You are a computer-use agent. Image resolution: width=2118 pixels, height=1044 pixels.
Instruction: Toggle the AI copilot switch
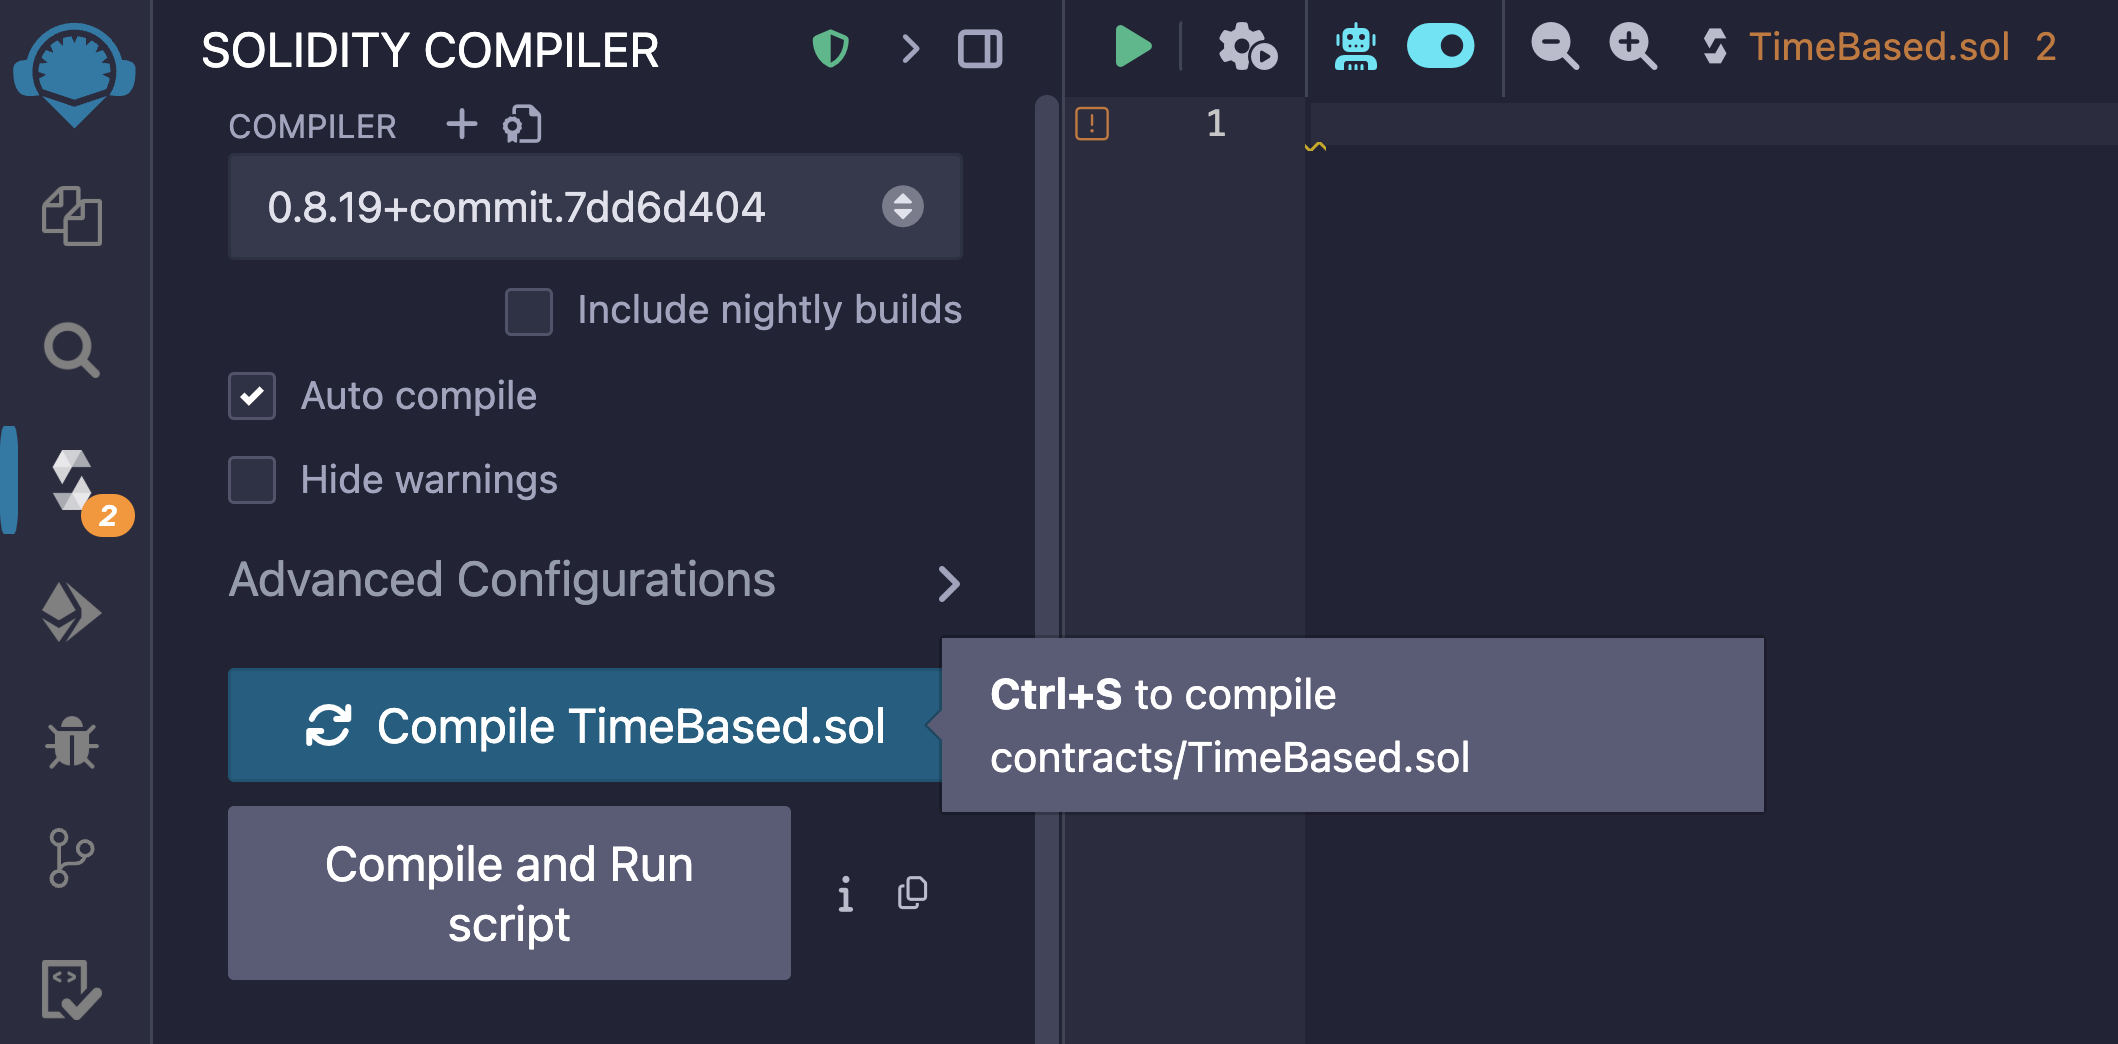tap(1440, 47)
